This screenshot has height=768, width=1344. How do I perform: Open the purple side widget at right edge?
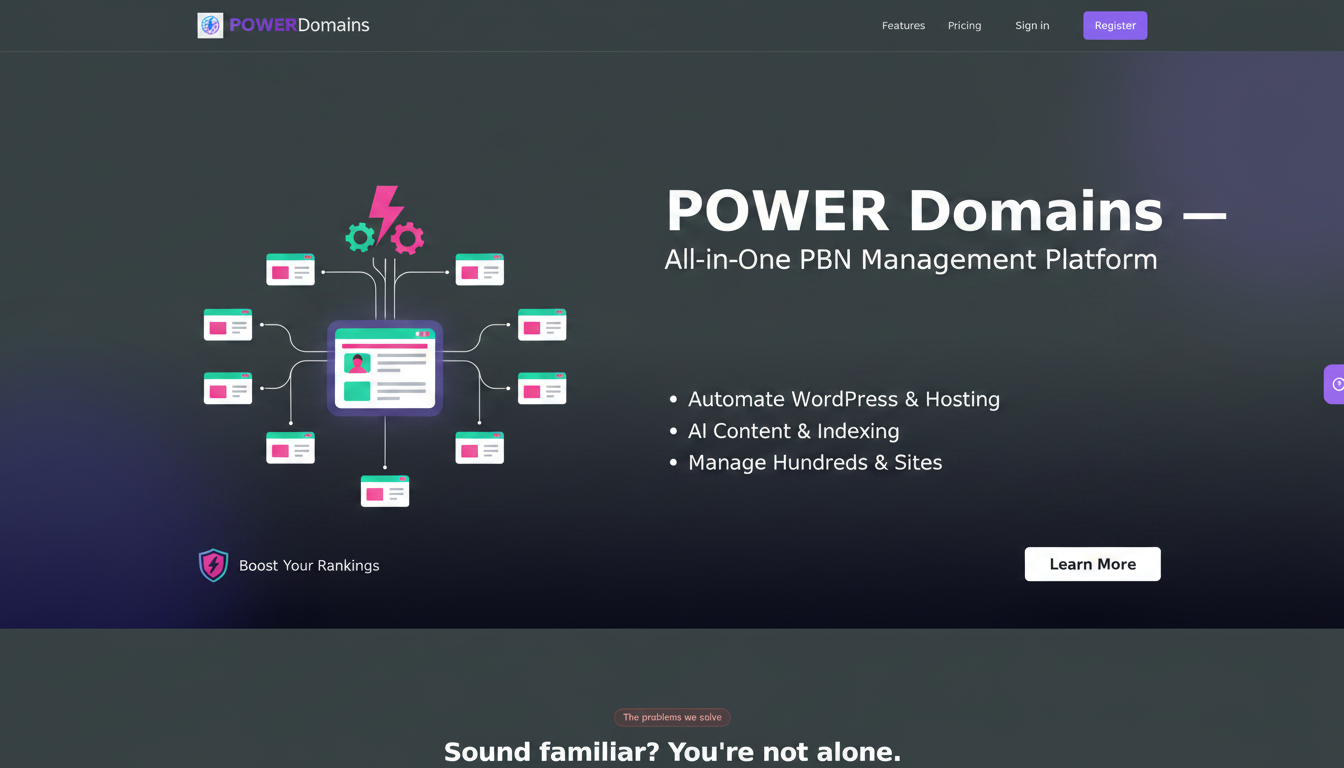(x=1334, y=384)
